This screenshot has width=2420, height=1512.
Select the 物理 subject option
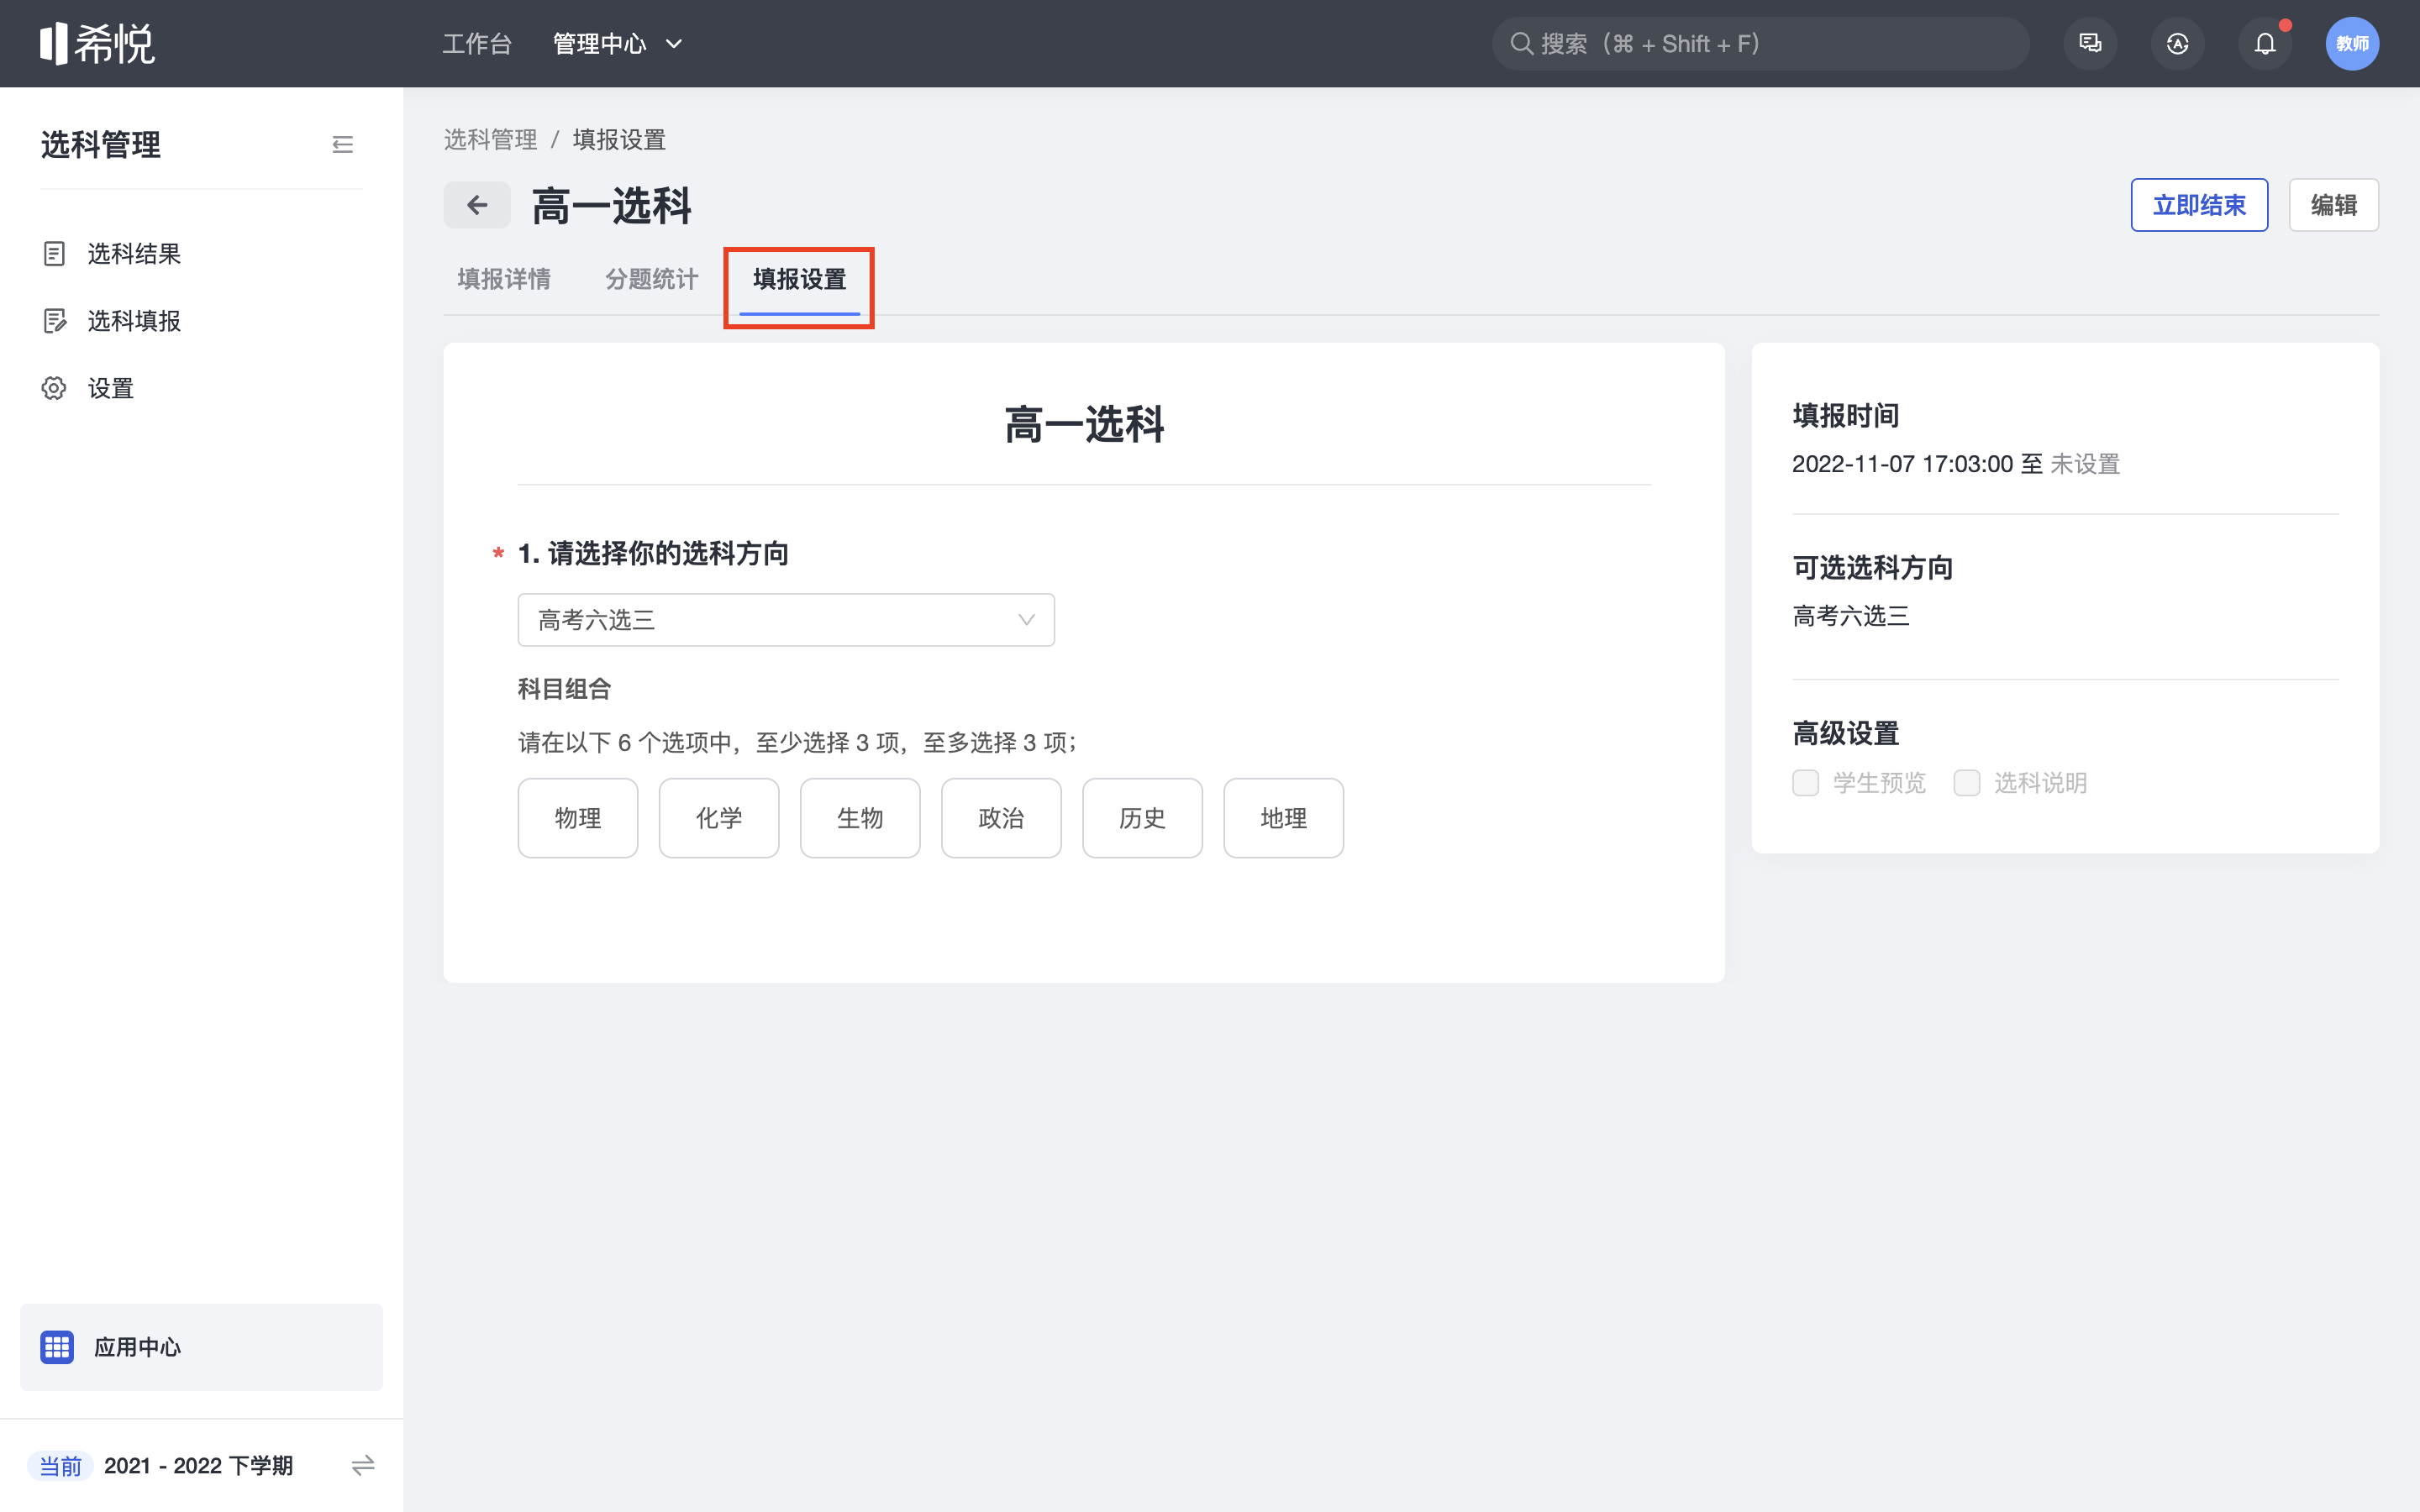(578, 818)
